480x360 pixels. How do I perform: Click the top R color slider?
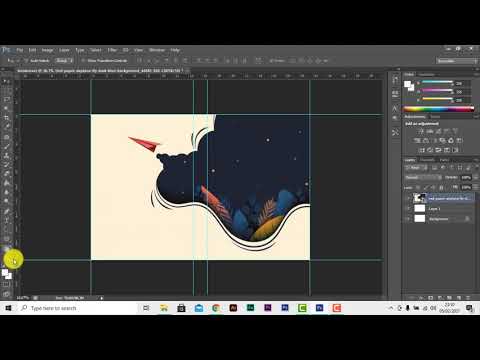pyautogui.click(x=437, y=82)
